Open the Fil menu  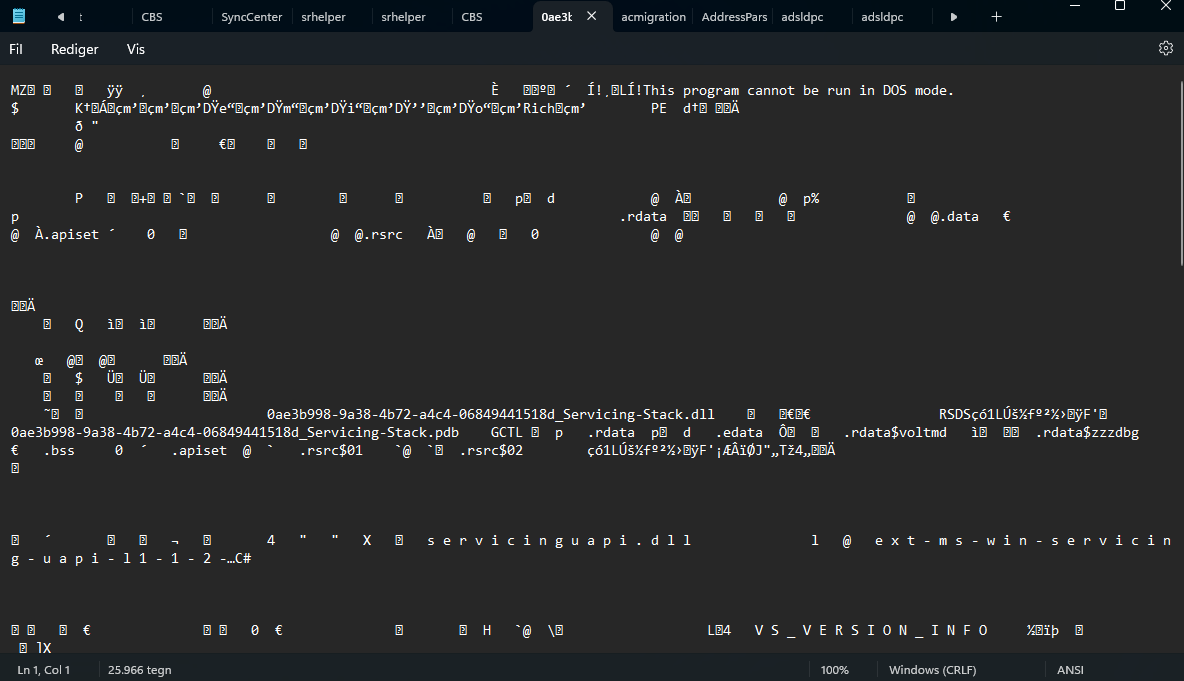pyautogui.click(x=16, y=49)
